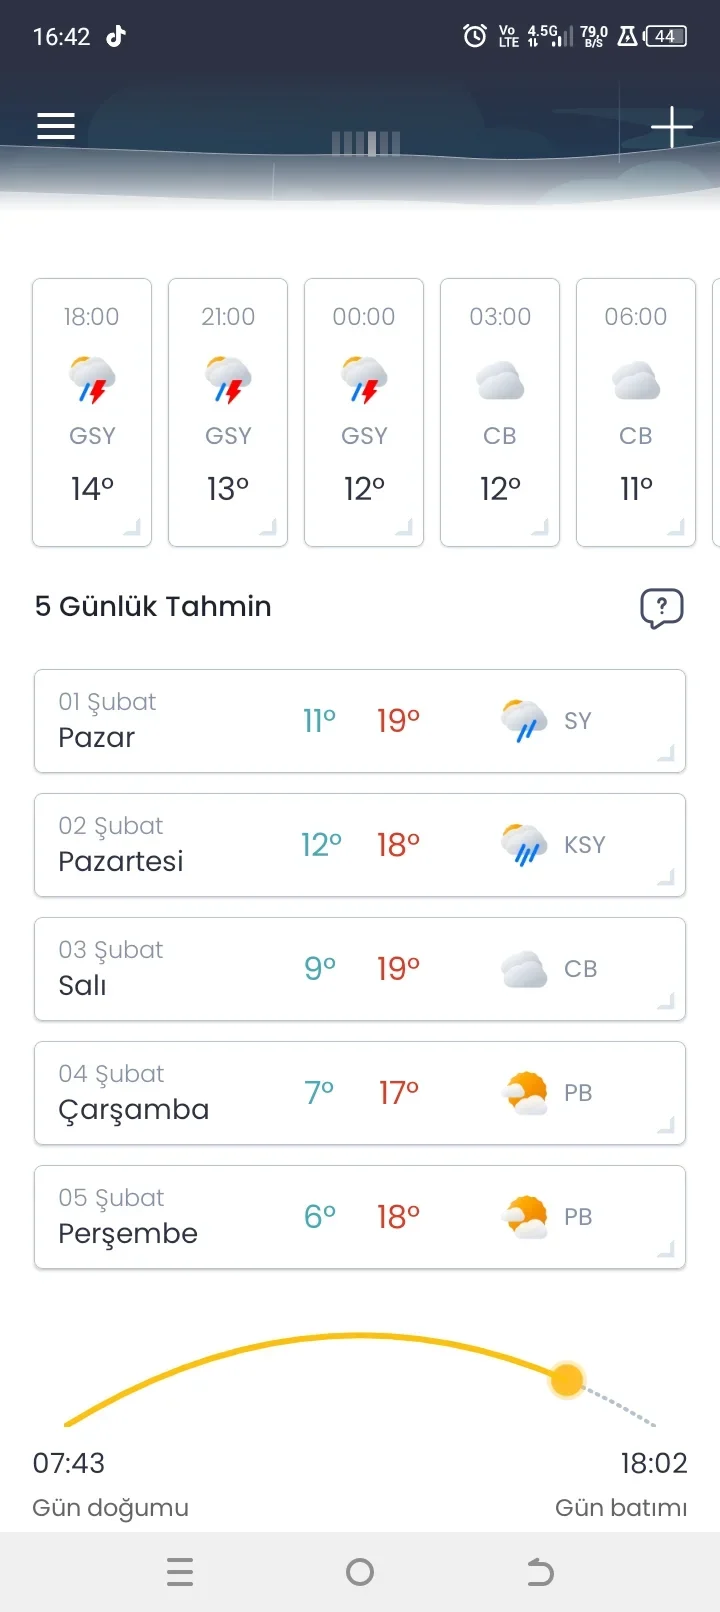Open the hamburger menu

coord(56,126)
